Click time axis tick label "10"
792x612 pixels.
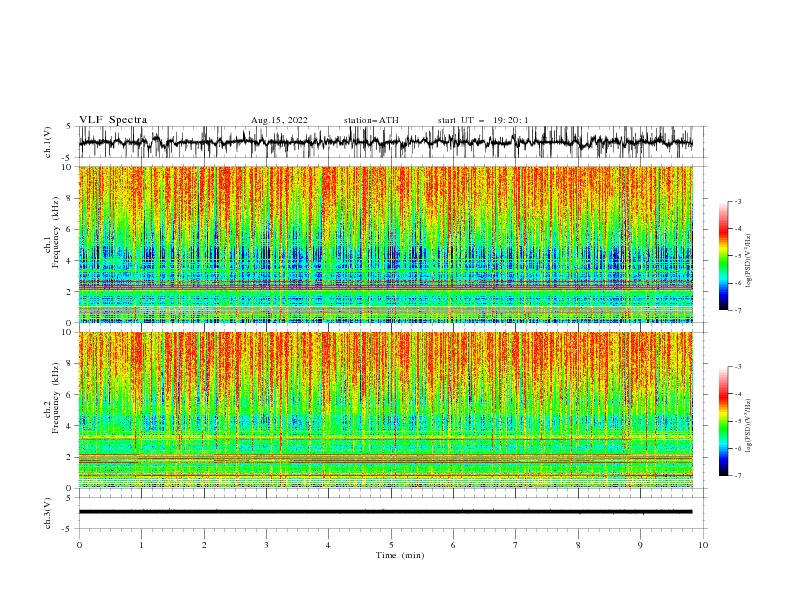(703, 545)
